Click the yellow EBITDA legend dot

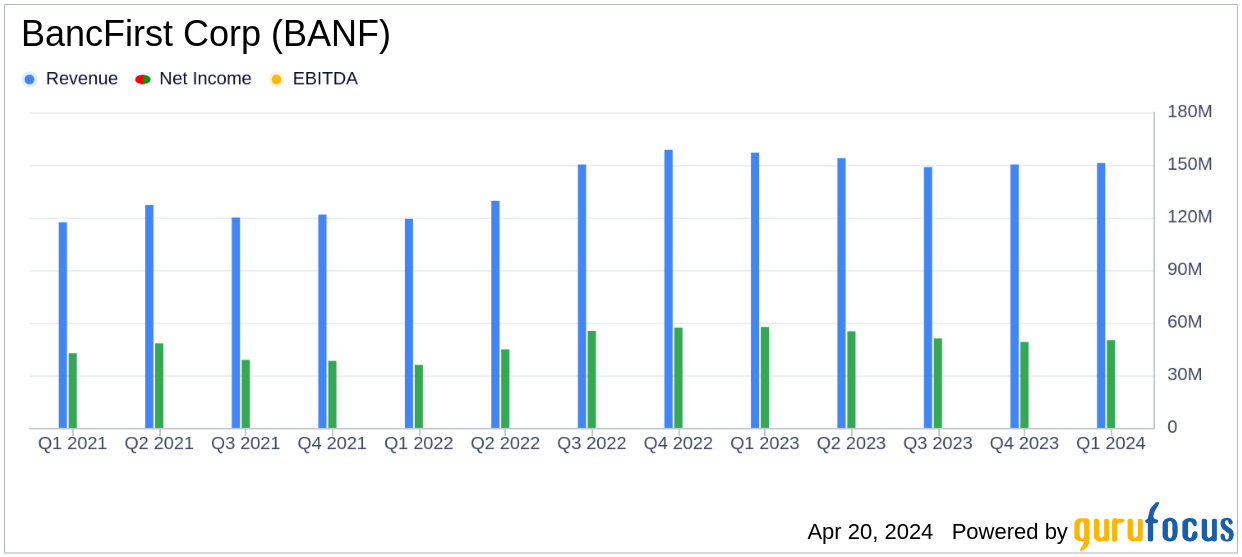click(x=276, y=79)
